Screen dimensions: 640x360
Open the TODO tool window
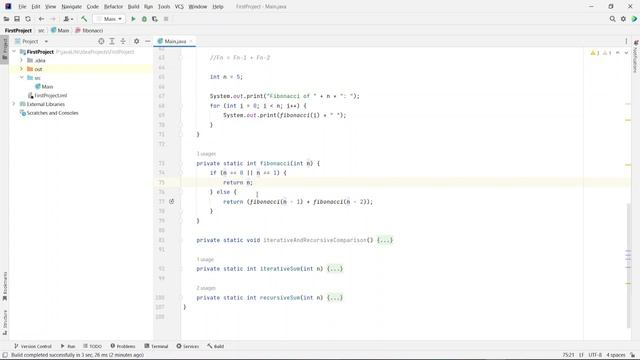(x=92, y=346)
